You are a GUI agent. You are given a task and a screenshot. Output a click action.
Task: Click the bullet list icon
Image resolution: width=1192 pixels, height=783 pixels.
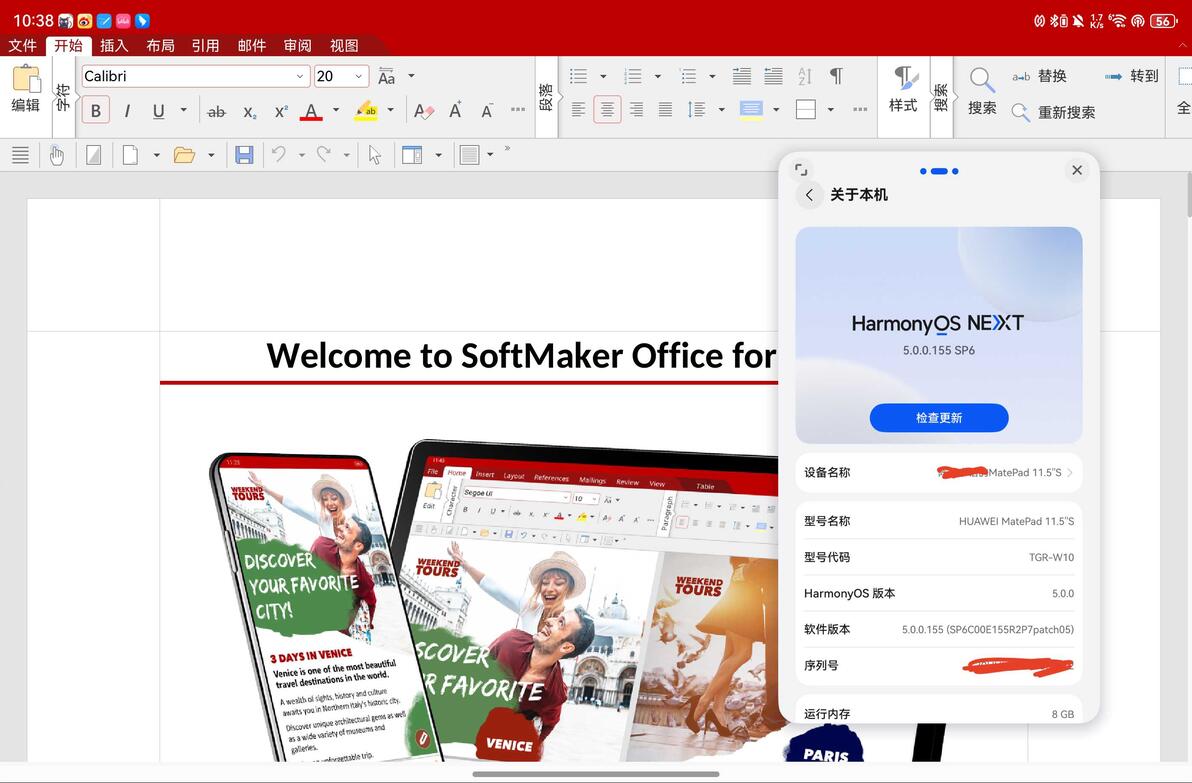point(579,76)
